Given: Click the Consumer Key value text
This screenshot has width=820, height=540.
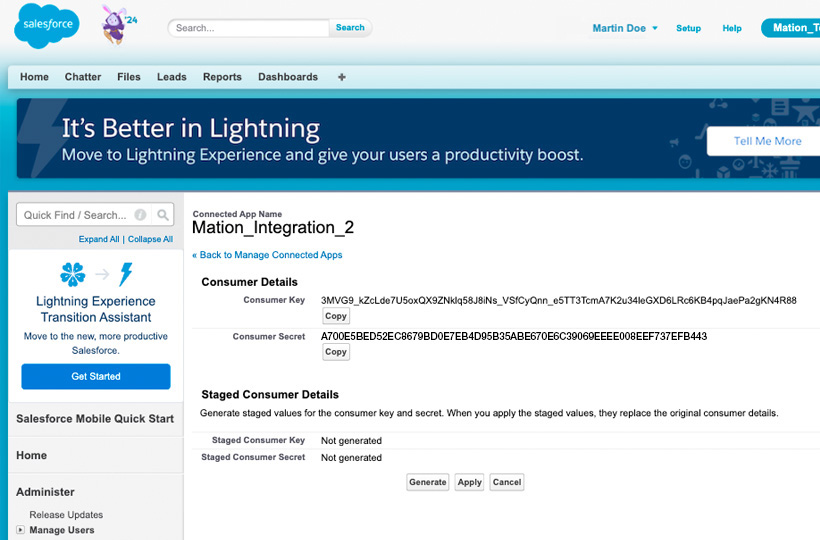Looking at the screenshot, I should coord(559,300).
